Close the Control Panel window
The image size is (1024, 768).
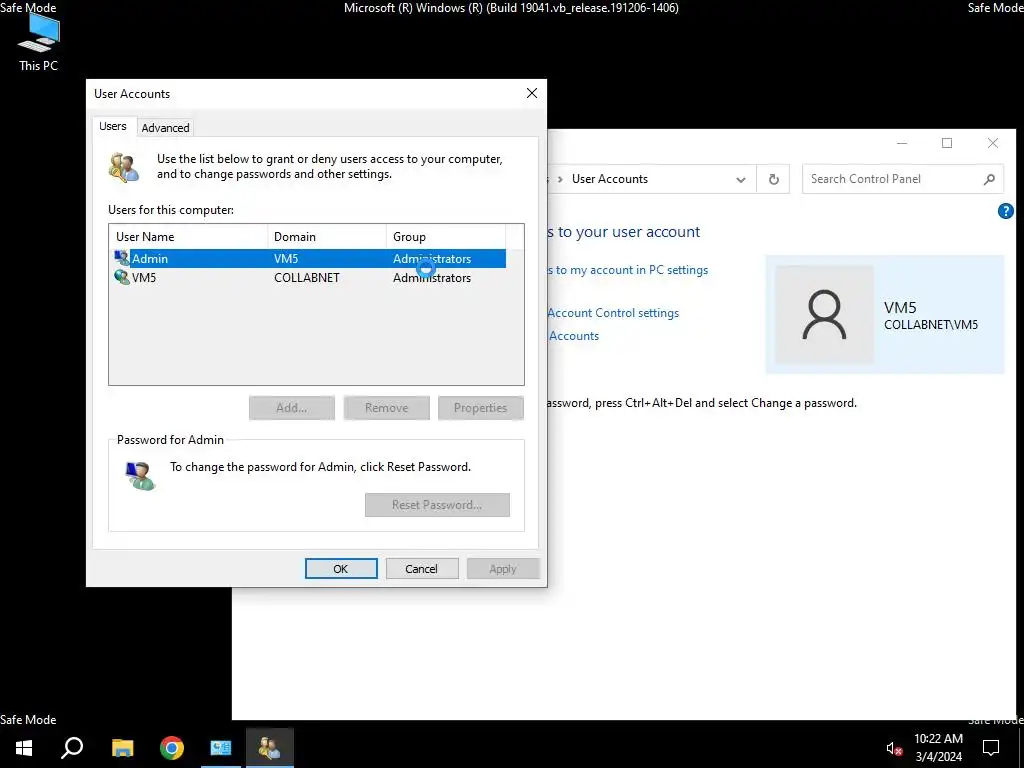click(993, 143)
